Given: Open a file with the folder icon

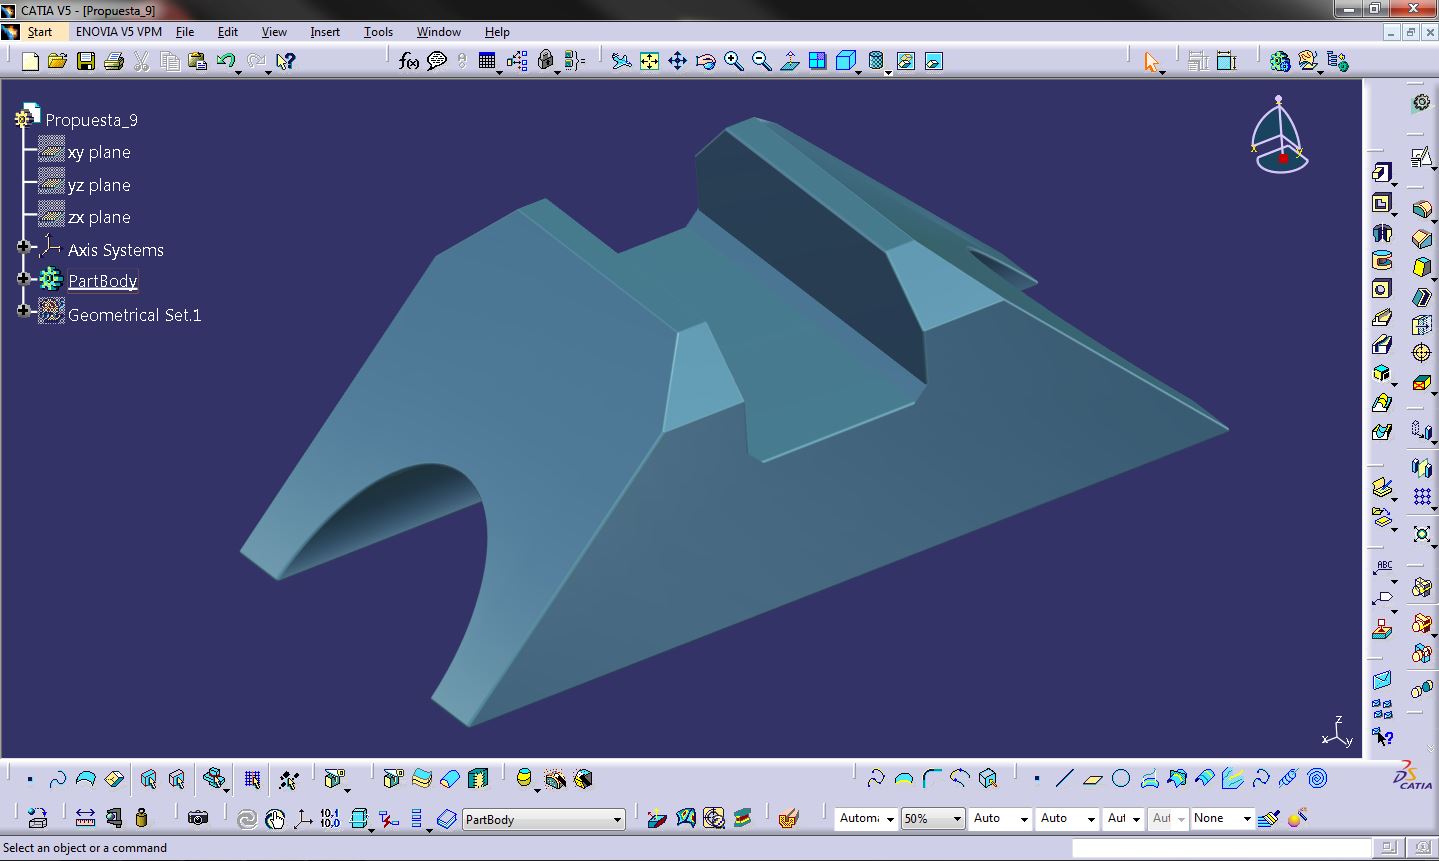Looking at the screenshot, I should pos(57,62).
